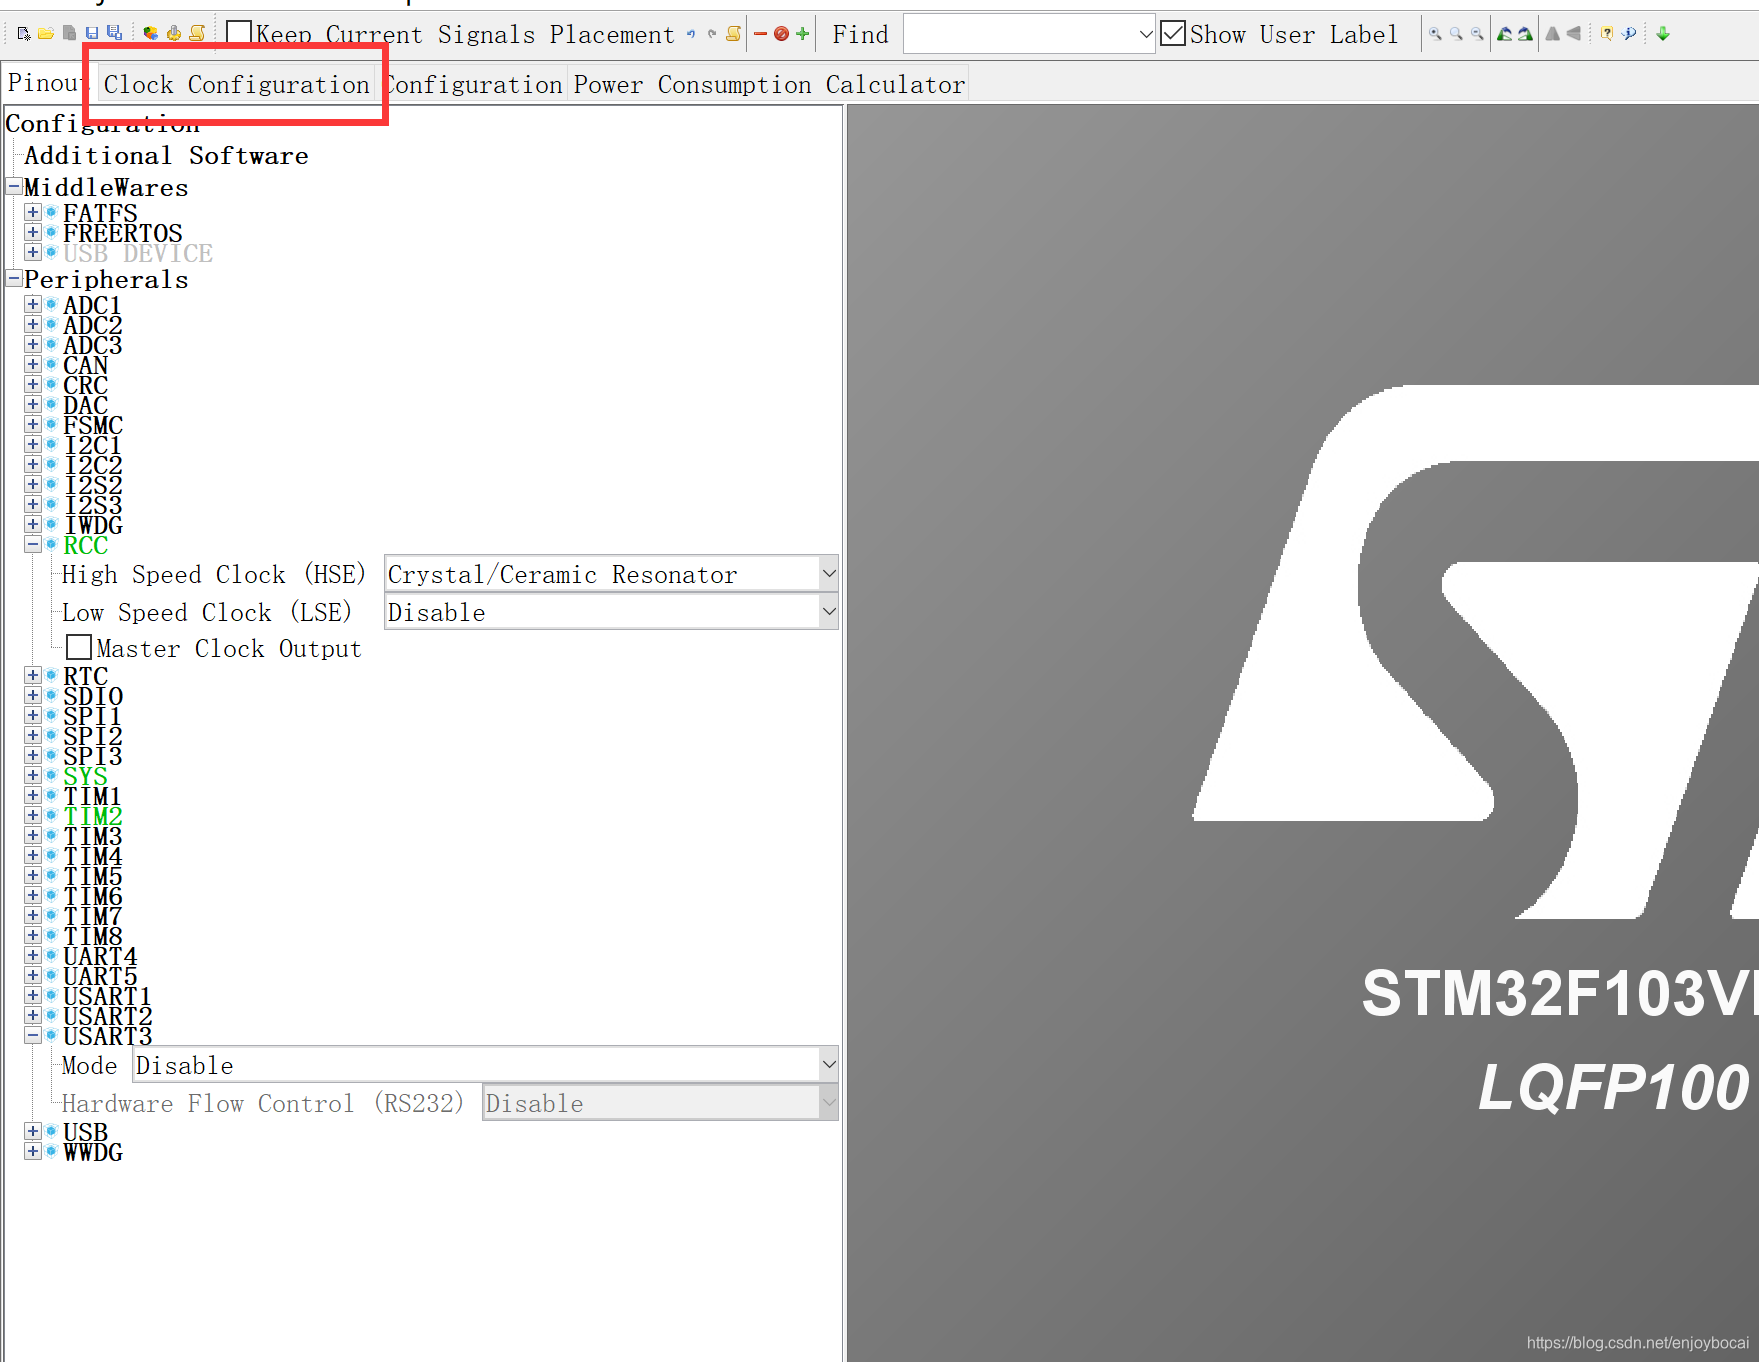Click the Open Project folder icon
This screenshot has height=1362, width=1759.
[x=46, y=34]
